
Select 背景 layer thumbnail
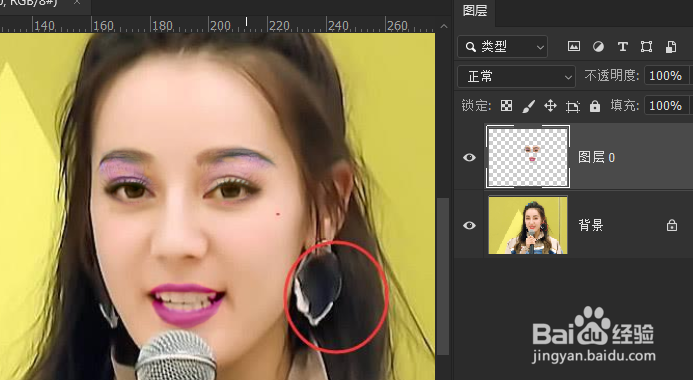point(528,225)
